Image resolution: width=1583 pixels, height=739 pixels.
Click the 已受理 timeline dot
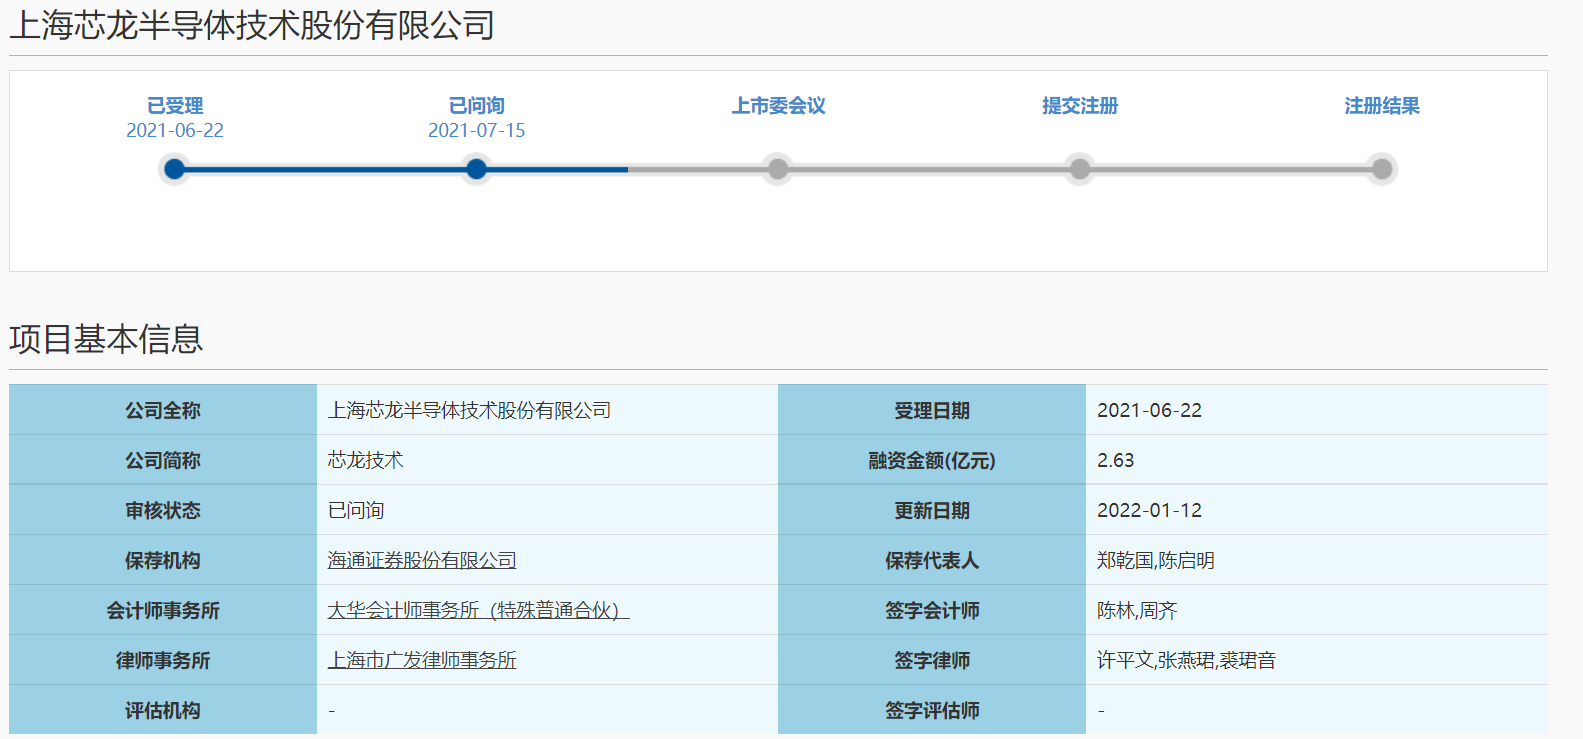[x=174, y=169]
